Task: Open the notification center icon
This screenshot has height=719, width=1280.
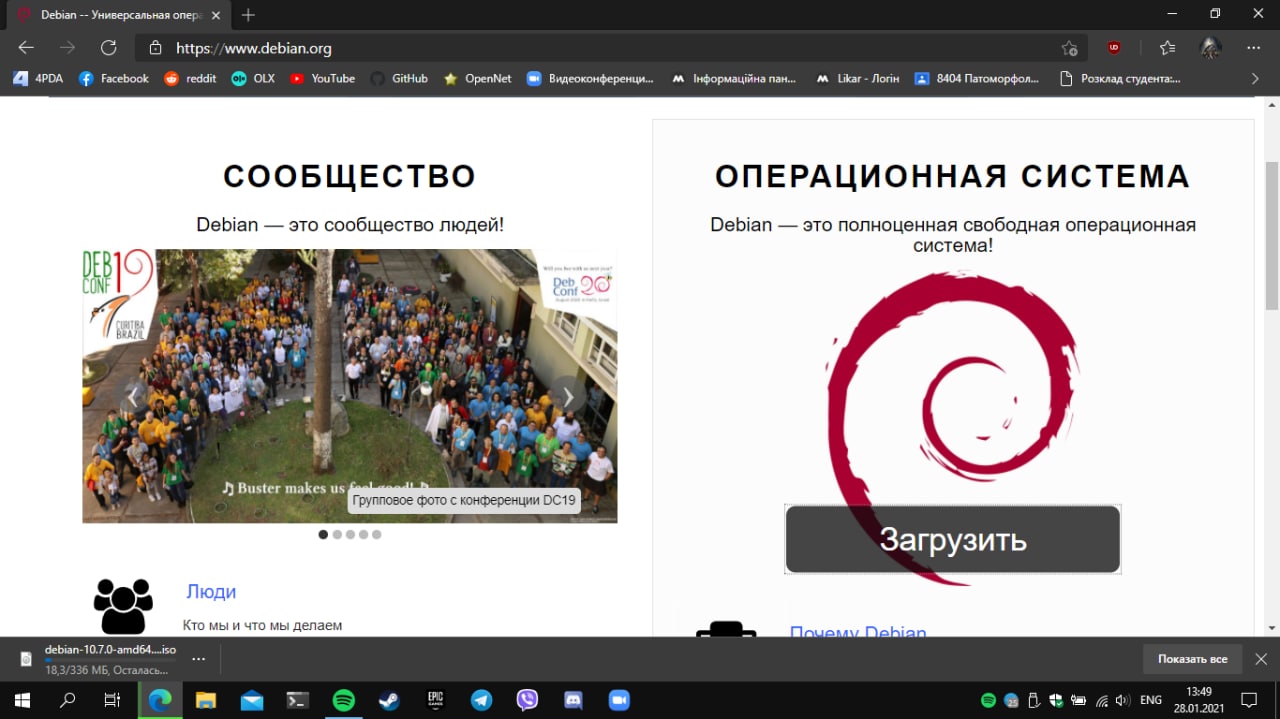Action: click(1249, 700)
